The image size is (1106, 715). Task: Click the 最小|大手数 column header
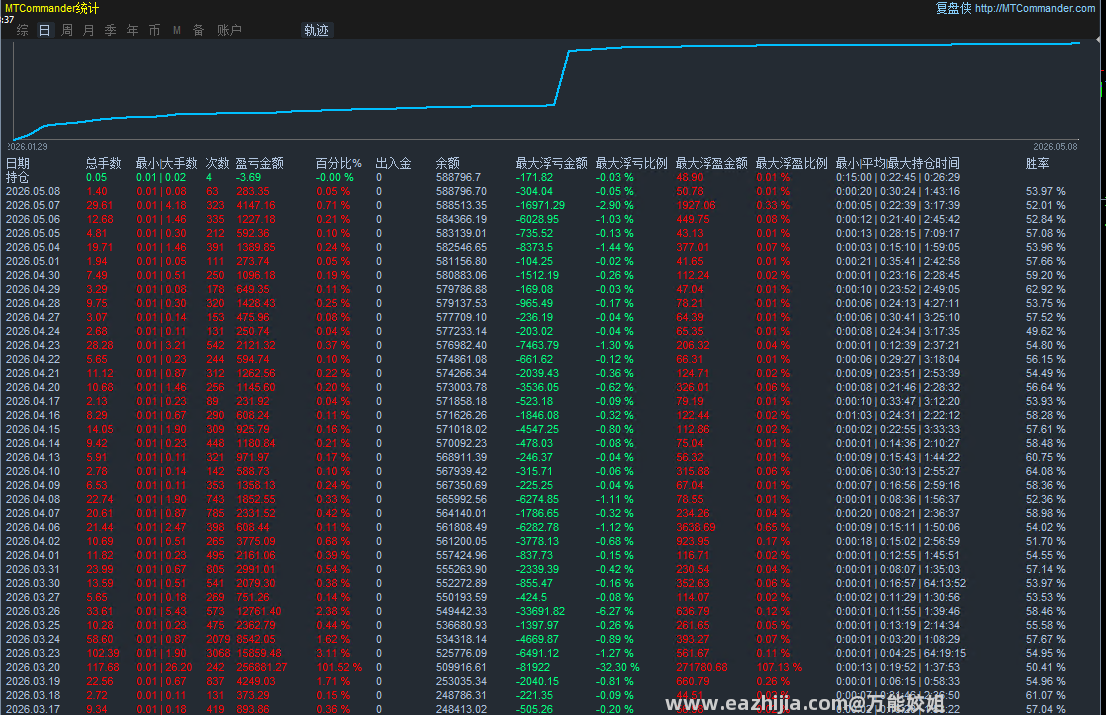(x=166, y=164)
